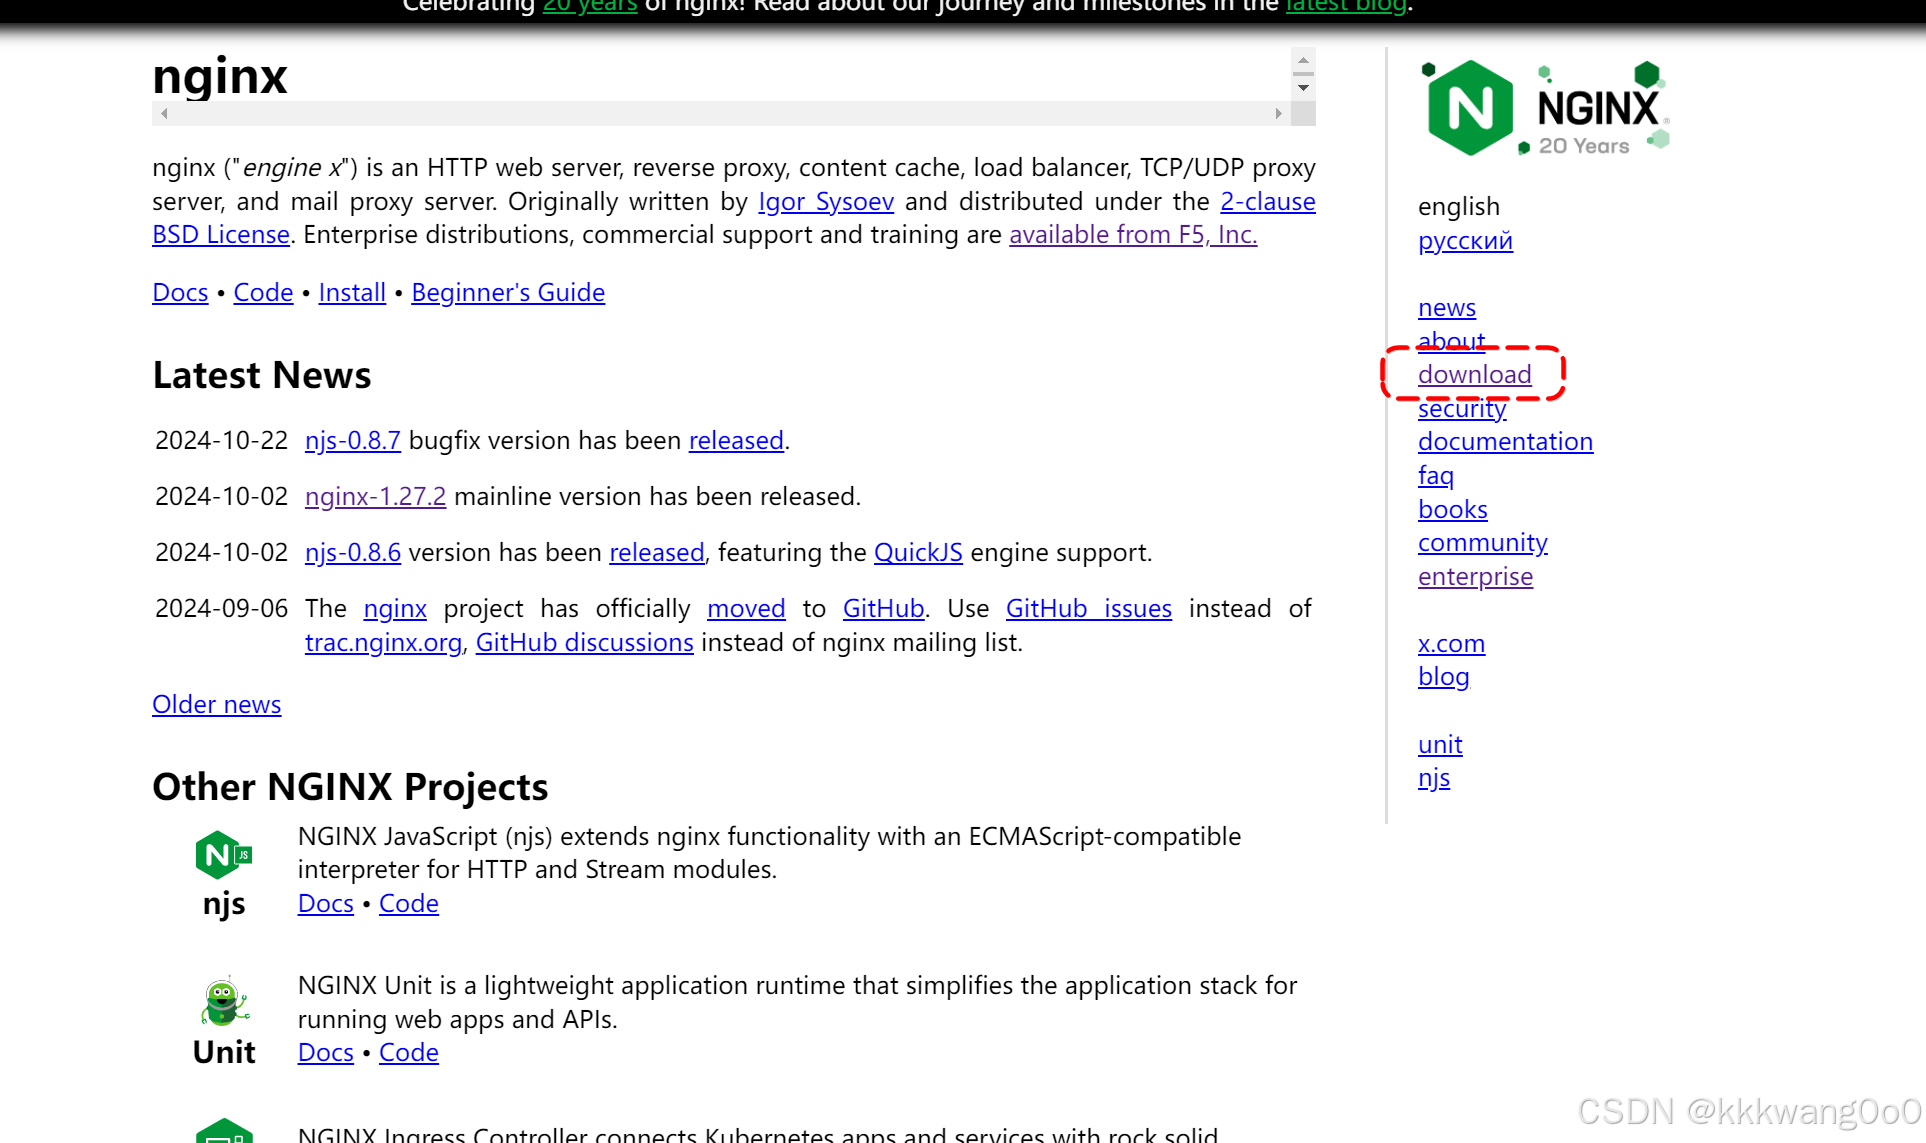Screen dimensions: 1926x1143
Task: Click the scroll up arrow beside title
Action: click(1303, 61)
